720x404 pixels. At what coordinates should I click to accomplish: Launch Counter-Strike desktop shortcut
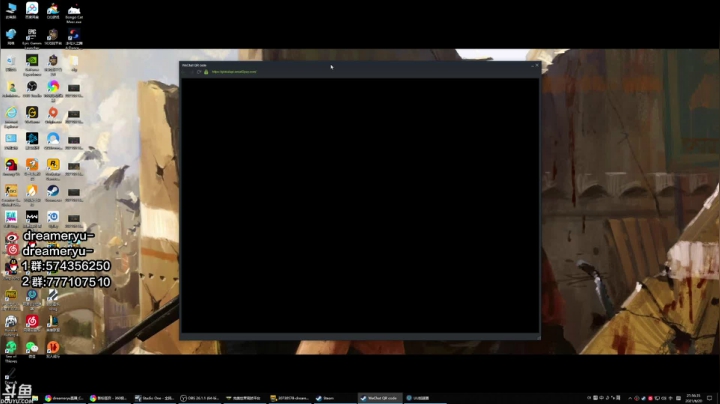11,195
